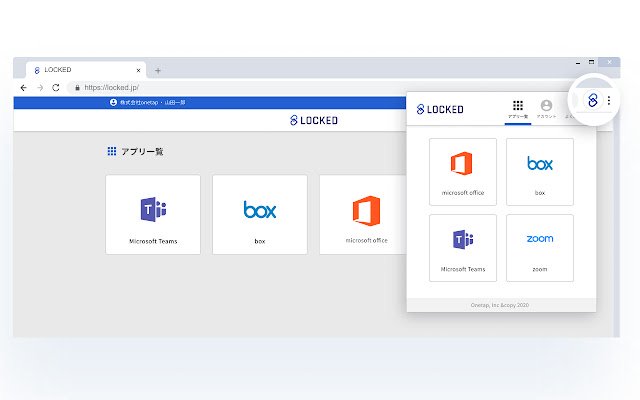Go back with the browser back arrow

(23, 87)
